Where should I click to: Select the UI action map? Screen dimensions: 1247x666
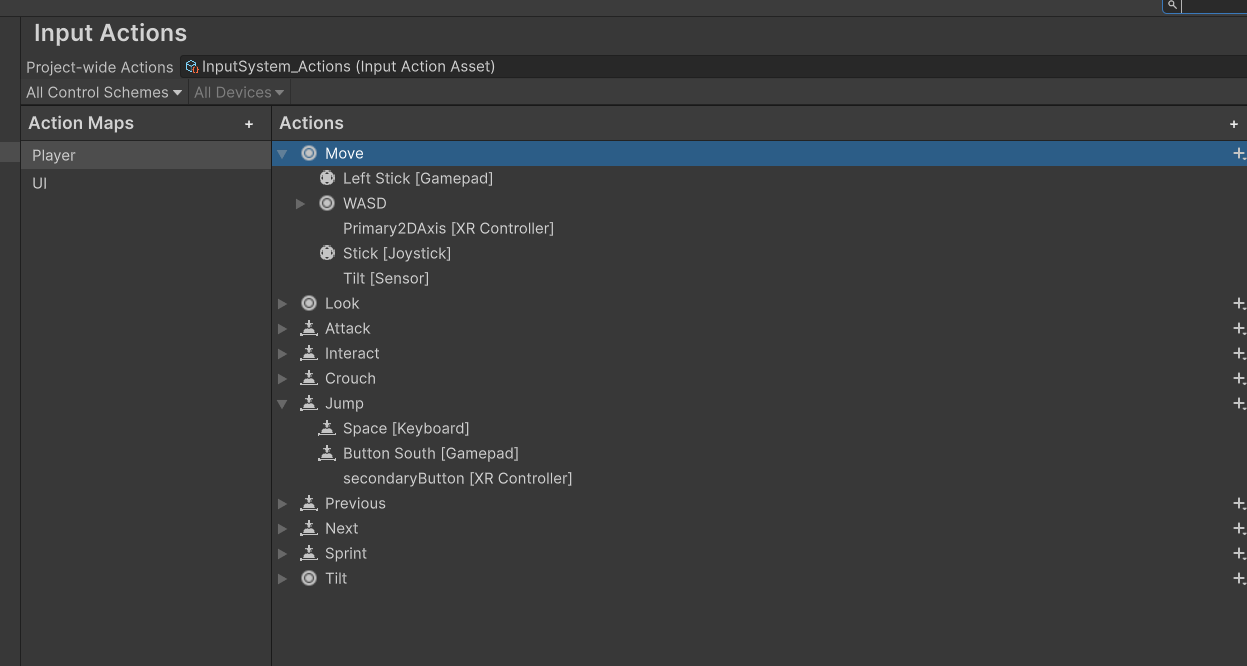pyautogui.click(x=40, y=184)
